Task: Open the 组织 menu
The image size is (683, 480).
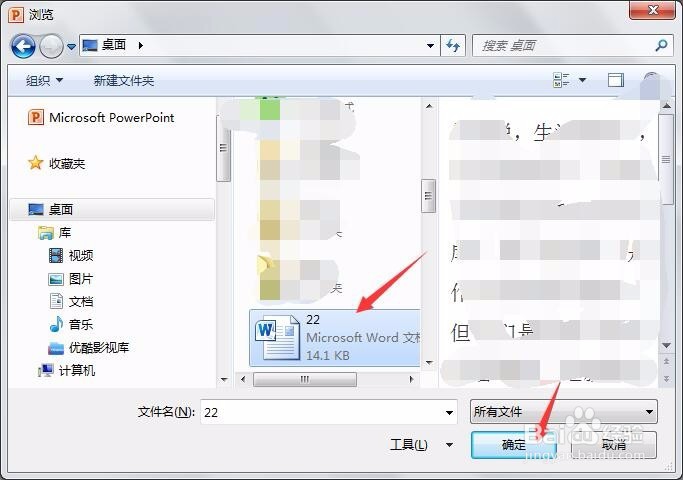Action: pyautogui.click(x=44, y=81)
